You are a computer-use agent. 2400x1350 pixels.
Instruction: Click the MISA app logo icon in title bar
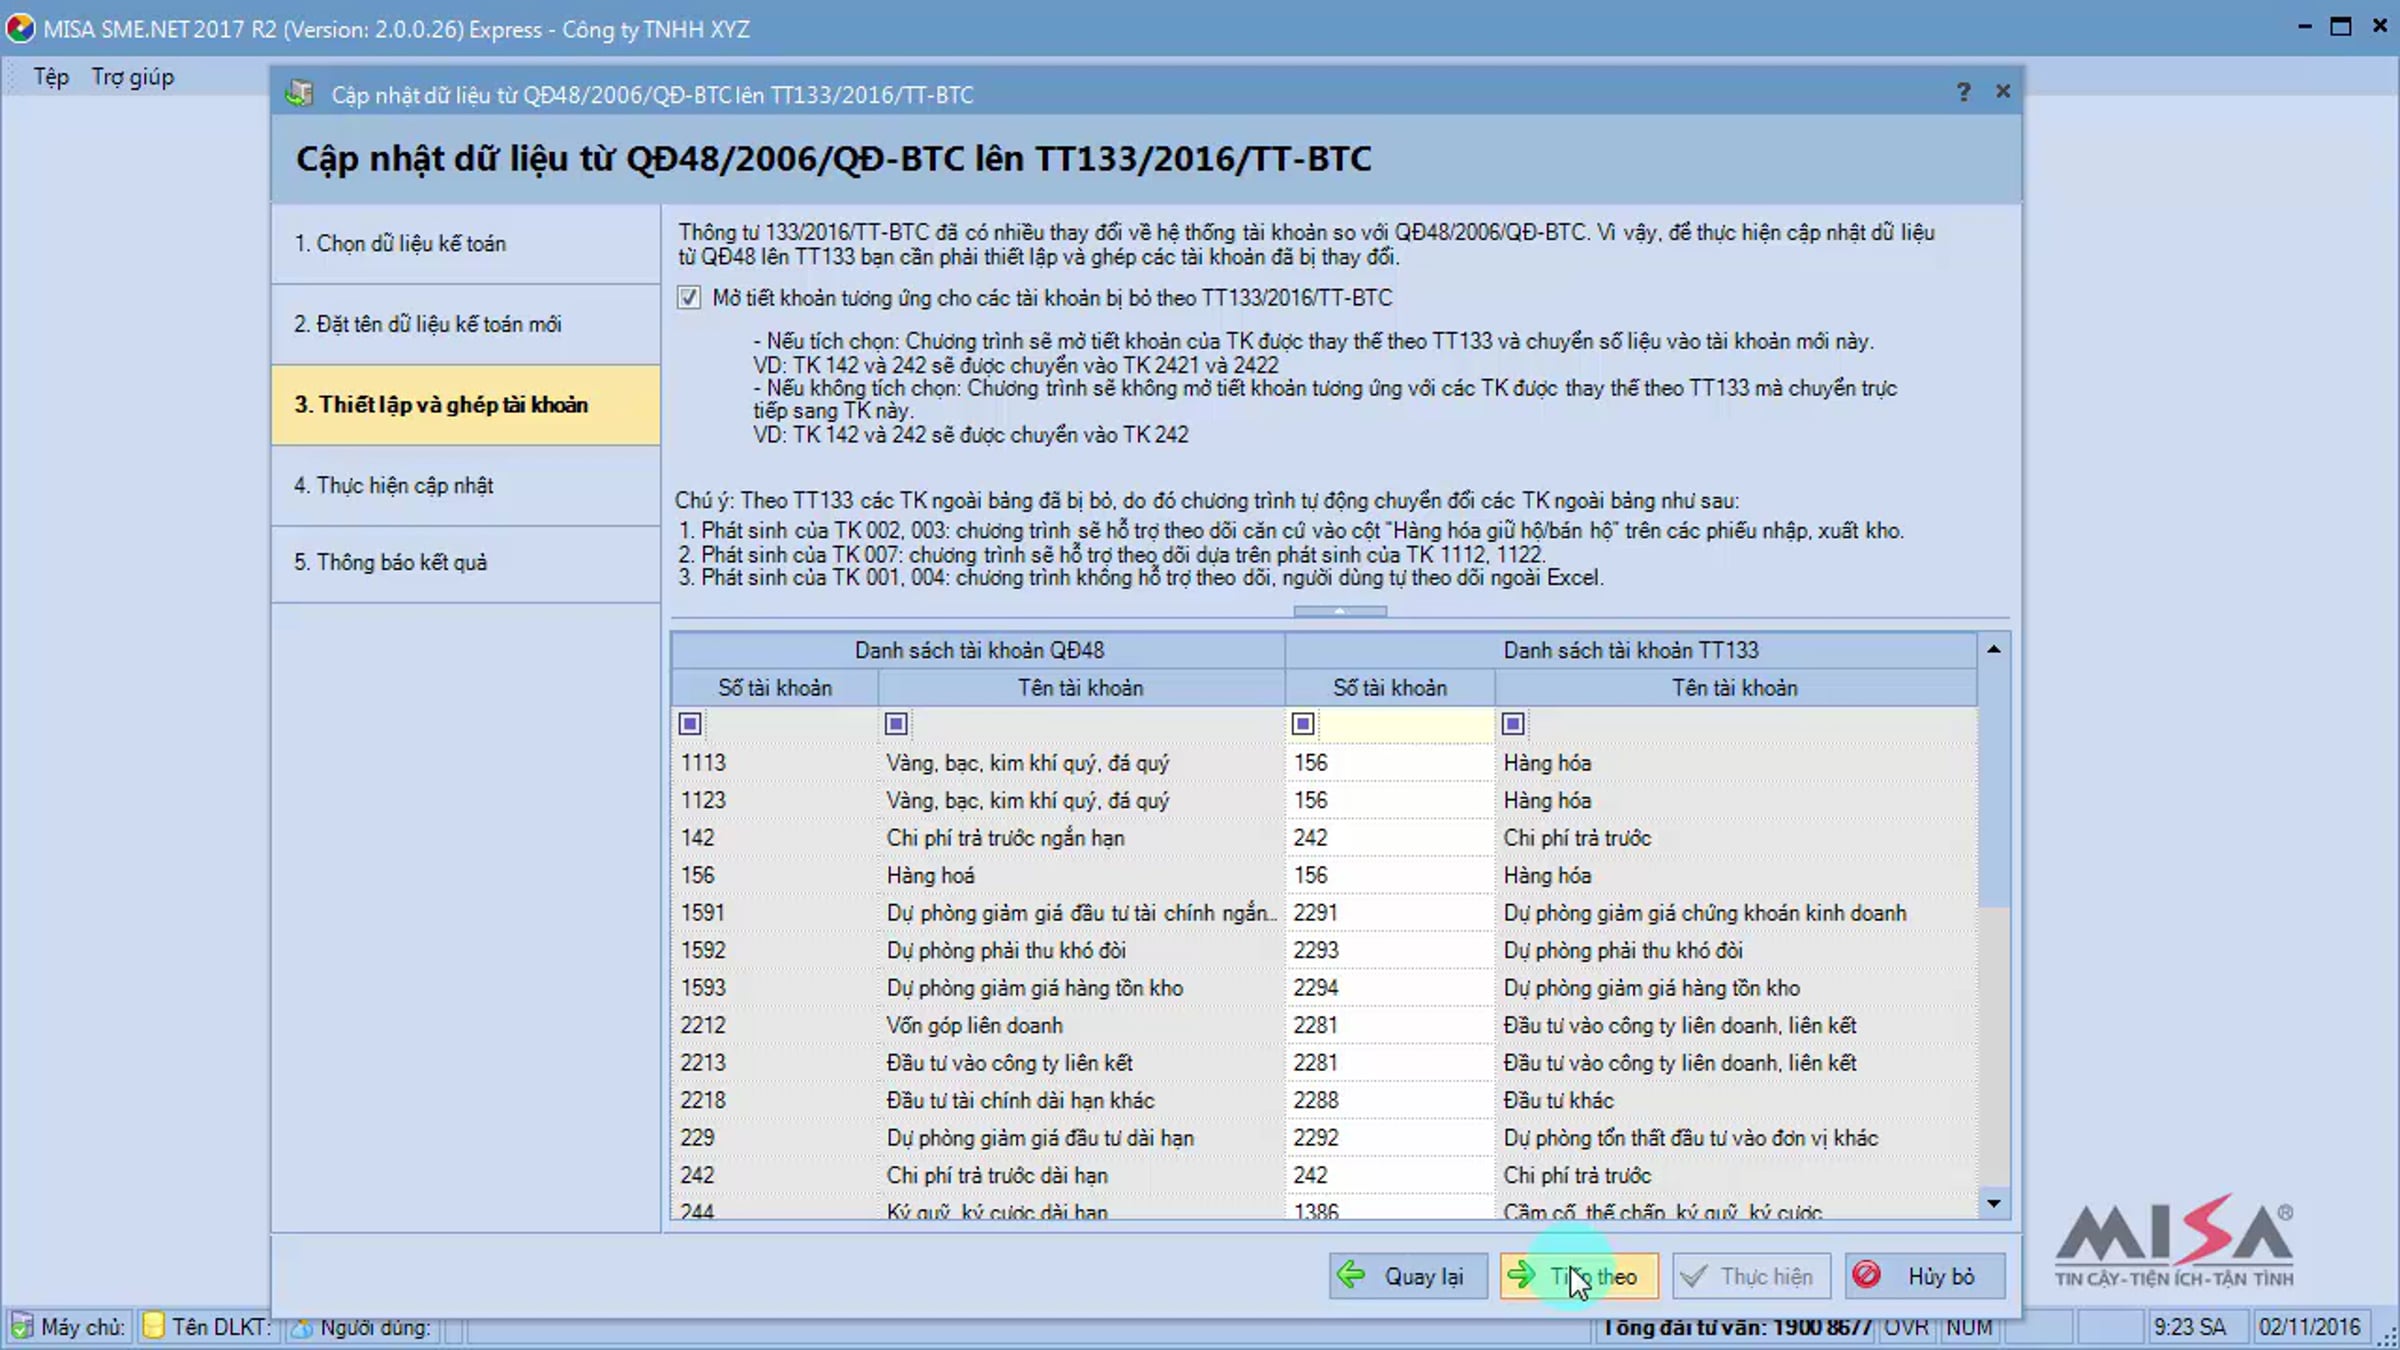(20, 29)
